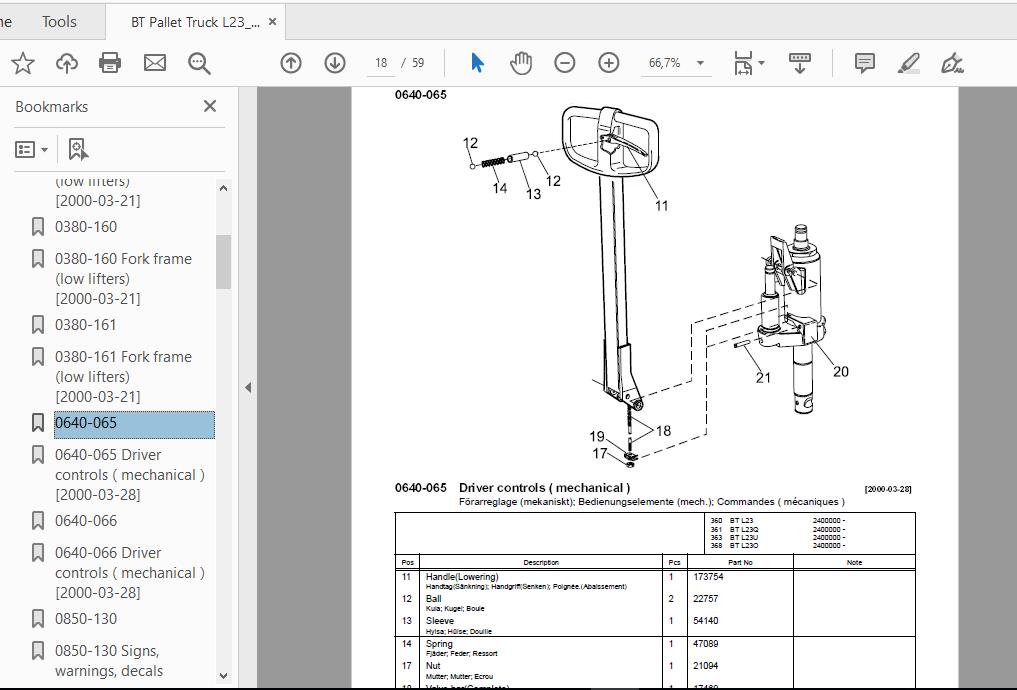Add a comment sticky note

click(865, 63)
